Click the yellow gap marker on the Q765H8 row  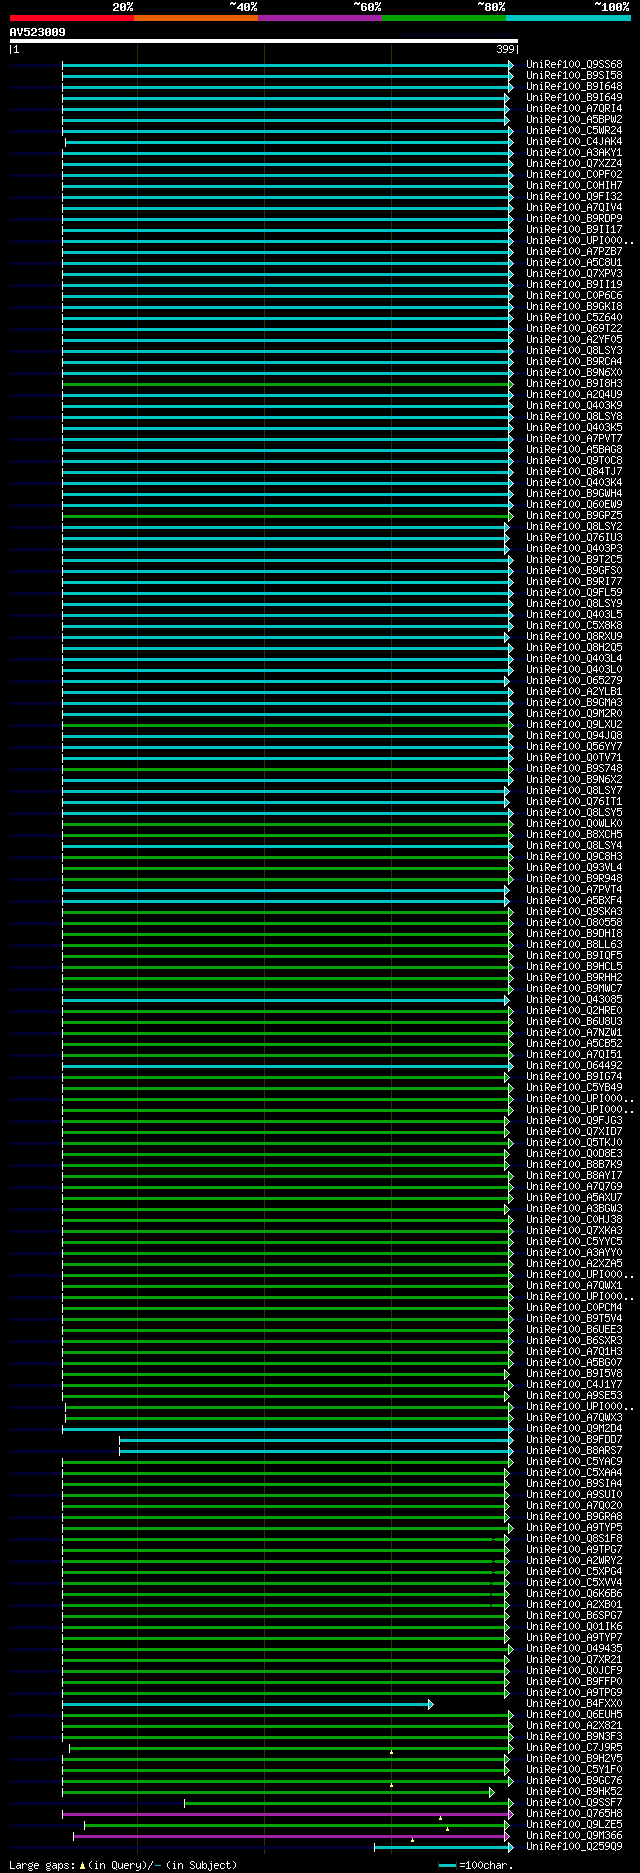[x=440, y=1818]
